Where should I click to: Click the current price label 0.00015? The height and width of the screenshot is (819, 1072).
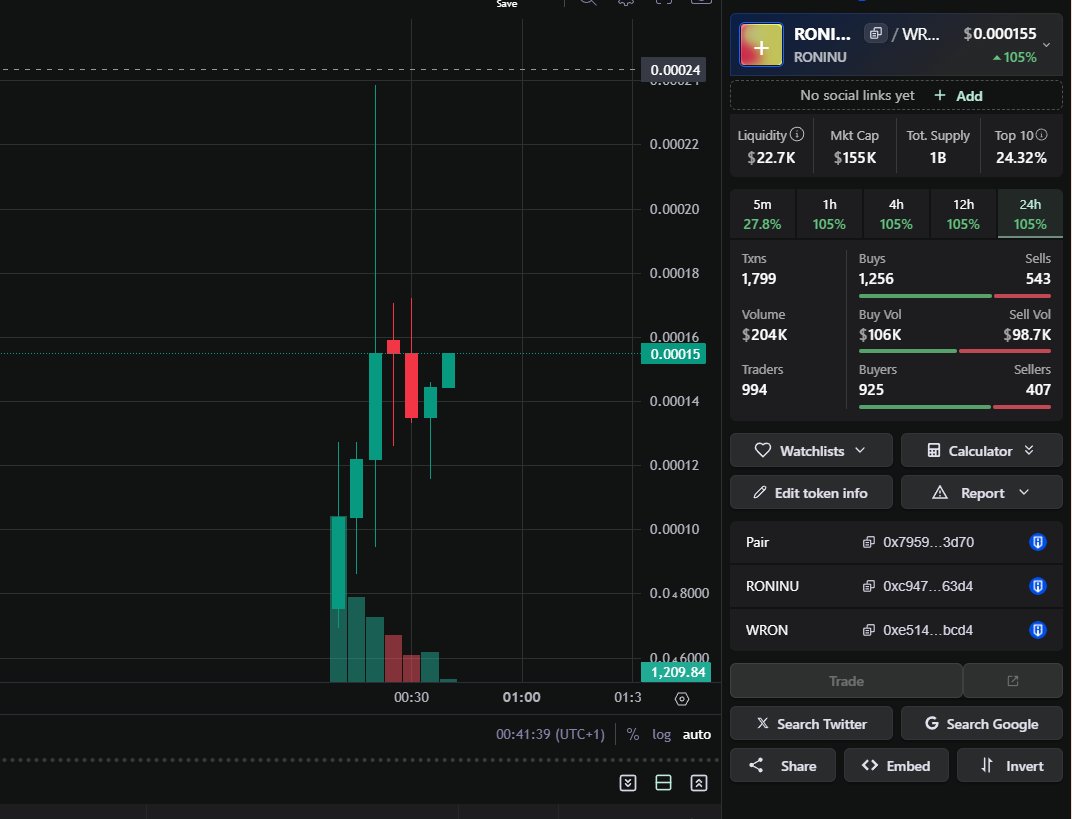point(673,354)
